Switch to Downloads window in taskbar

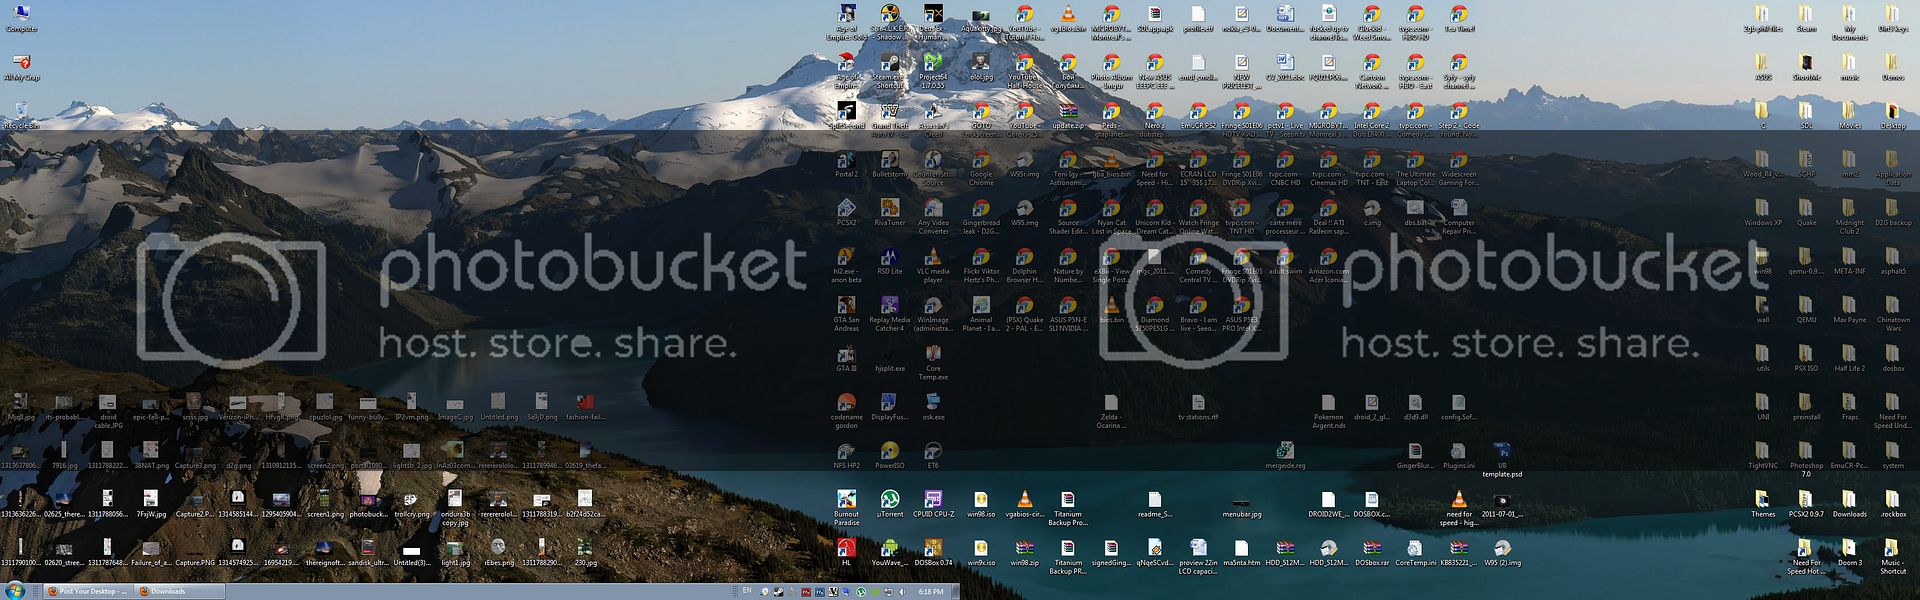tap(178, 591)
